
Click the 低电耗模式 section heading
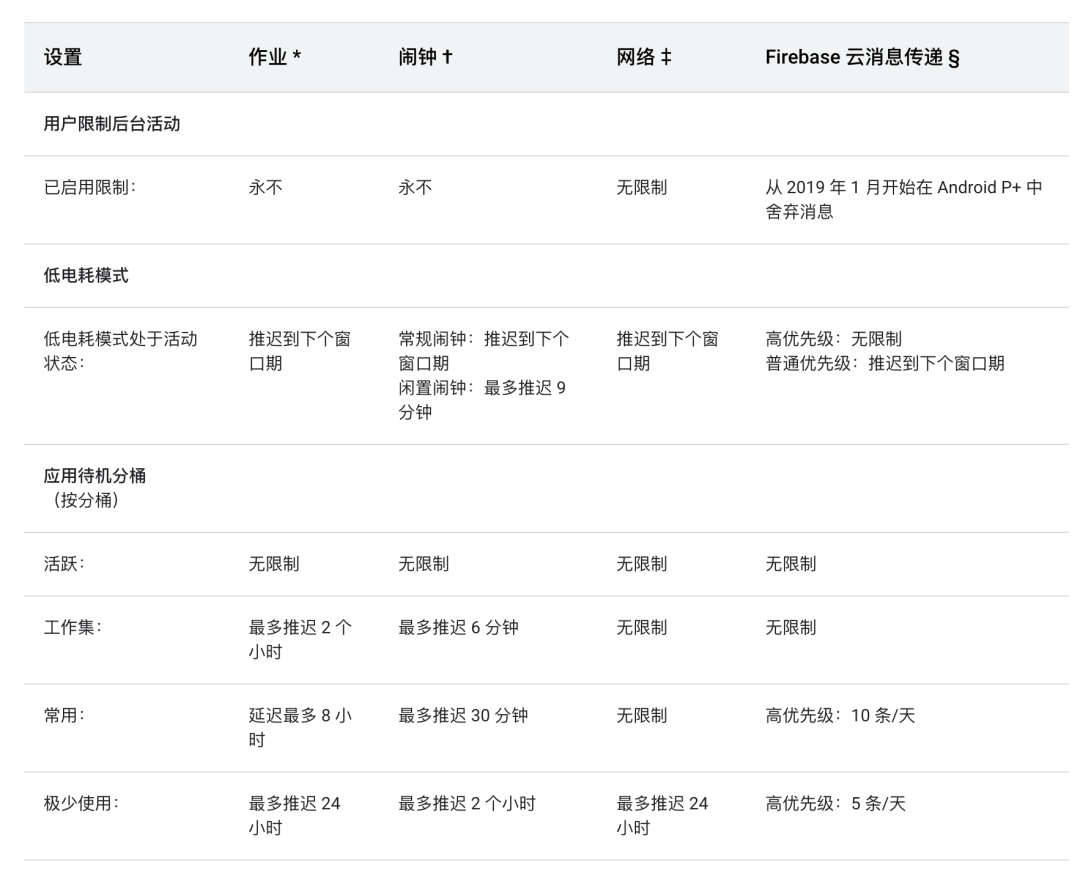[86, 276]
